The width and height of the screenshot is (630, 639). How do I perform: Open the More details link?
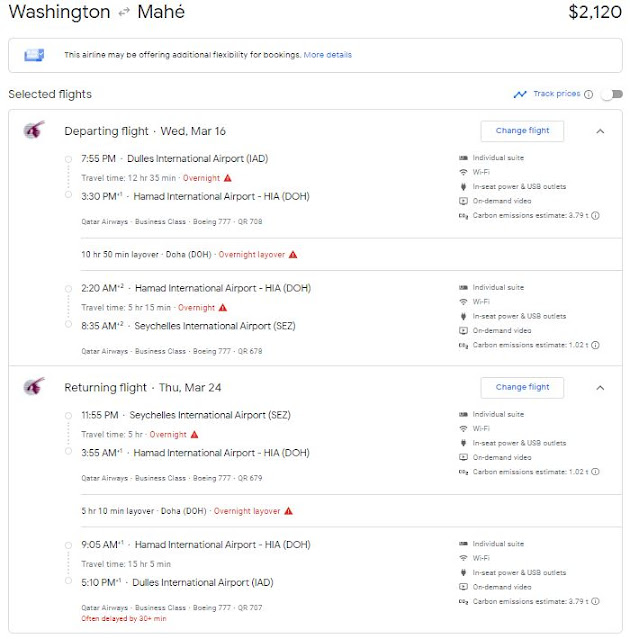pos(328,55)
